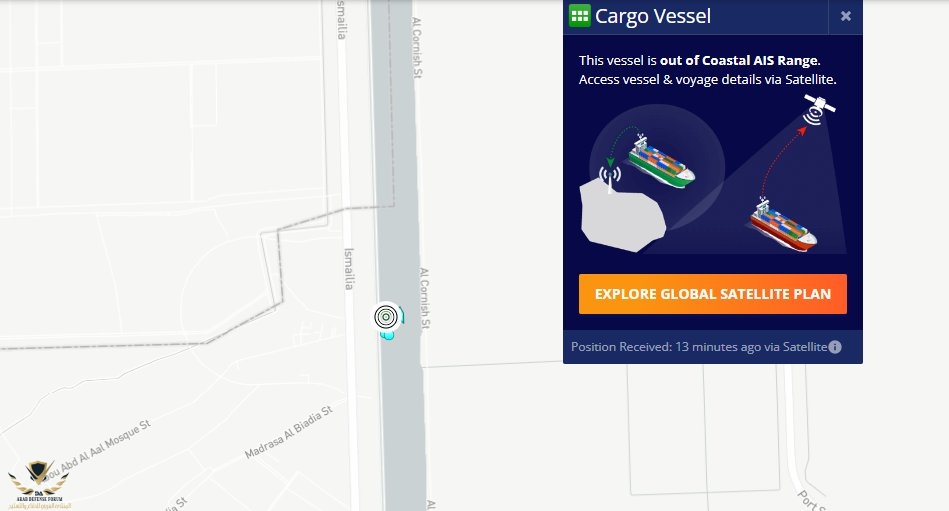Screen dimensions: 949x511
Task: Click the green Cargo Vessel grid icon
Action: pyautogui.click(x=579, y=16)
